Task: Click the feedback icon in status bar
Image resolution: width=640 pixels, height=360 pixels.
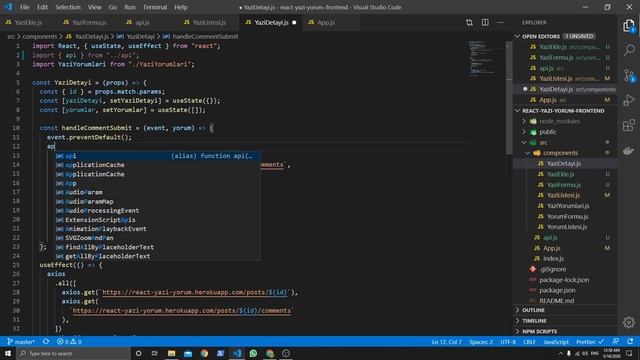Action: tap(616, 342)
